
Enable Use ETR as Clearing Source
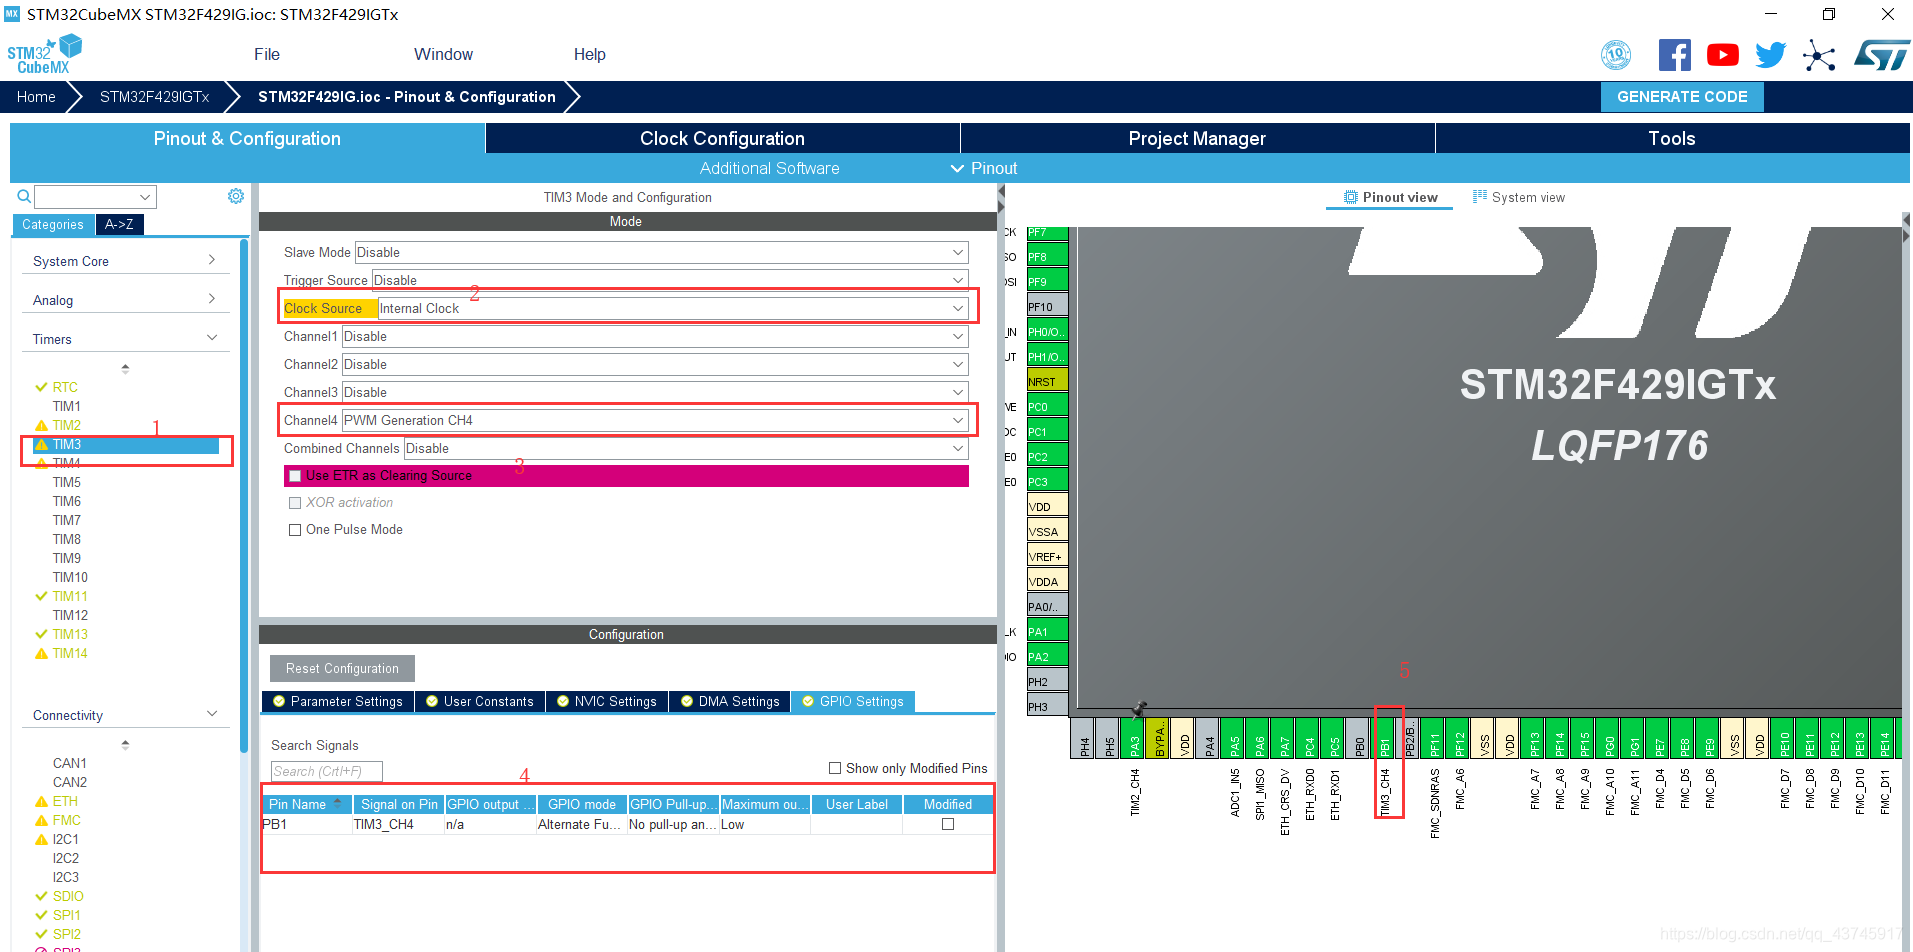click(x=295, y=476)
